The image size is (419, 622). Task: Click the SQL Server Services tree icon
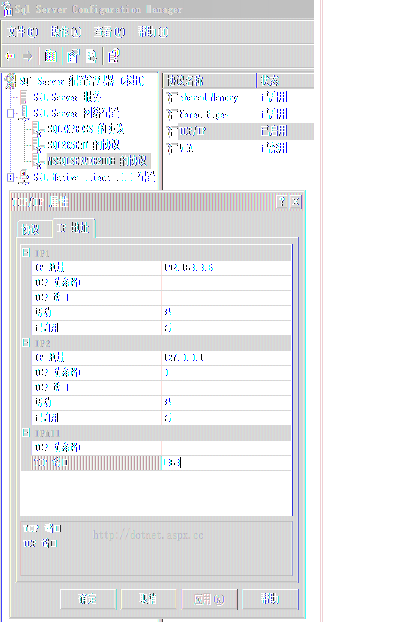tap(24, 96)
